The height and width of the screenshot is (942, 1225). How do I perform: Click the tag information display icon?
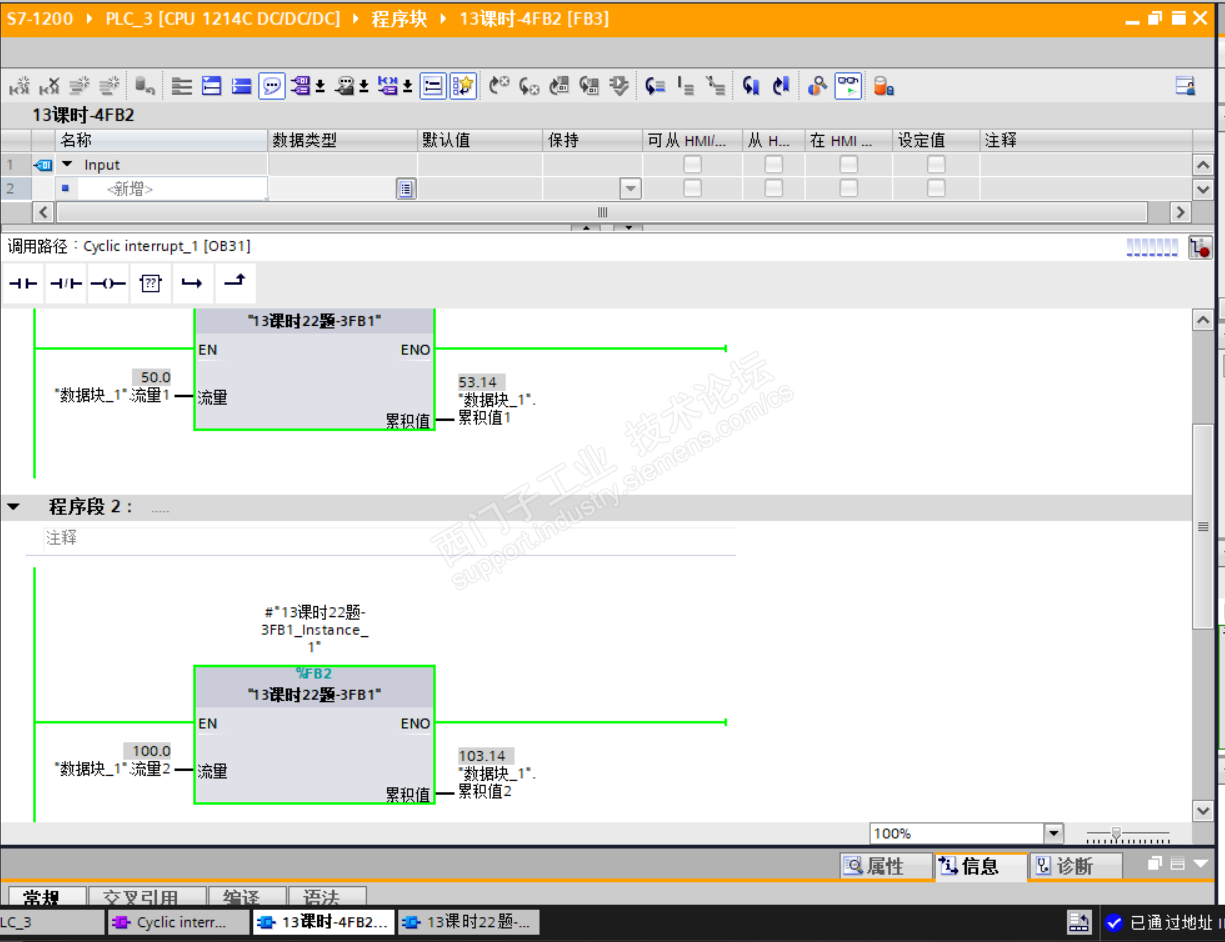coord(345,87)
